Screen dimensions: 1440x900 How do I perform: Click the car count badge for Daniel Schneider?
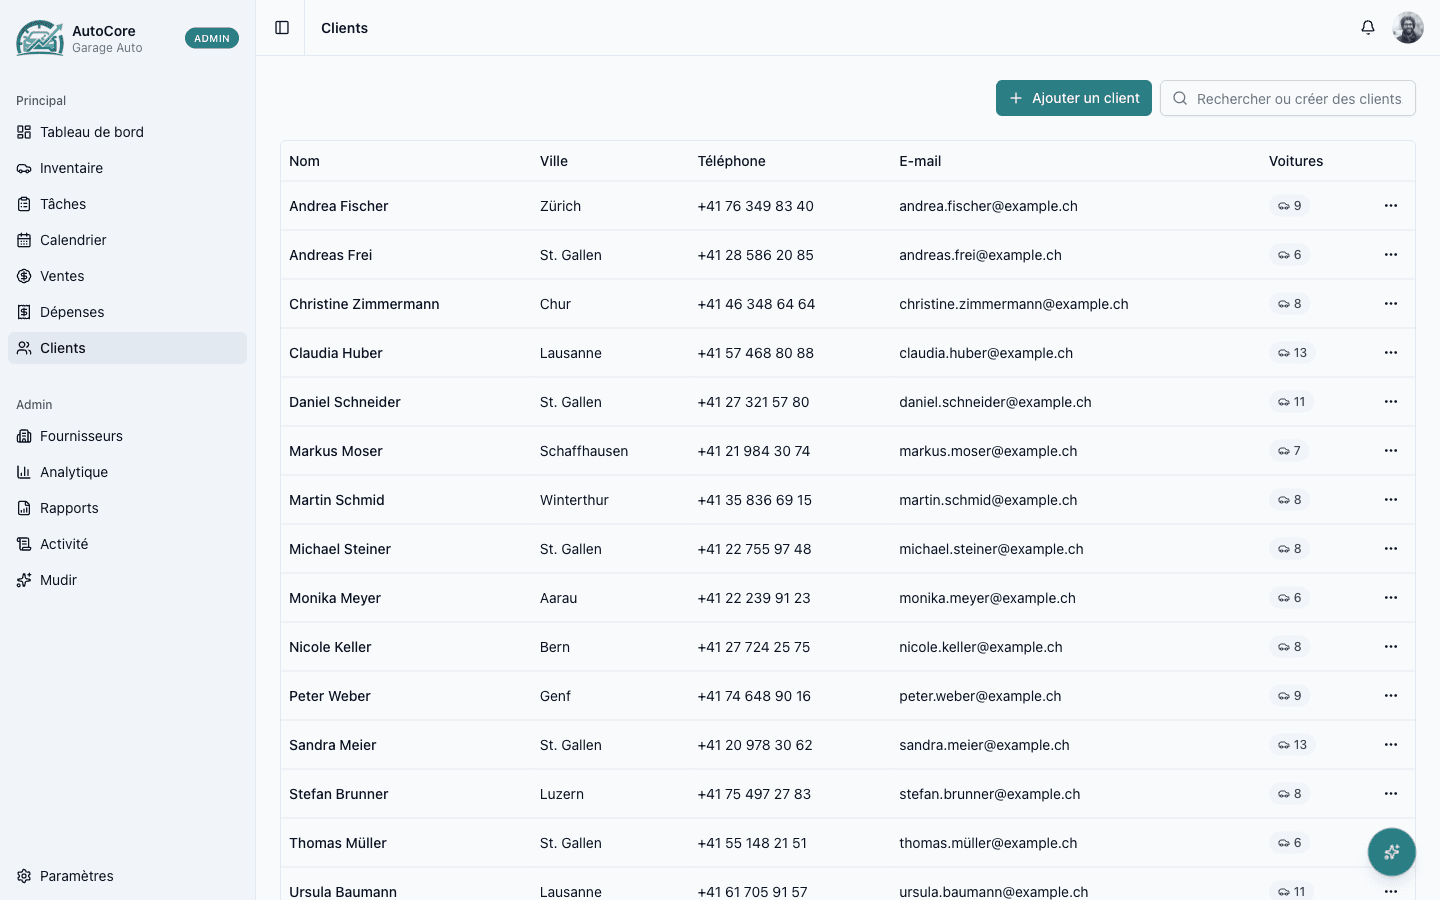[1291, 402]
